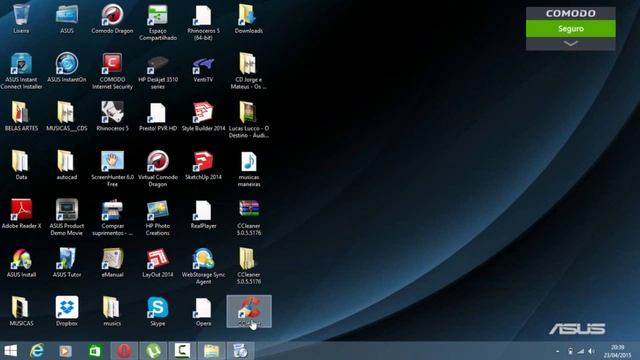The image size is (640, 360).
Task: Select the ASUS InstantOn shortcut
Action: pos(67,68)
